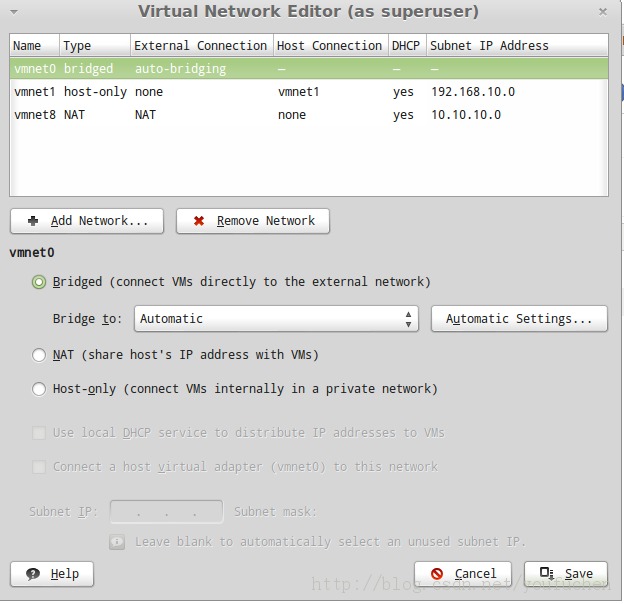Toggle Connect a host virtual adapter checkbox
Image resolution: width=624 pixels, height=604 pixels.
(39, 467)
